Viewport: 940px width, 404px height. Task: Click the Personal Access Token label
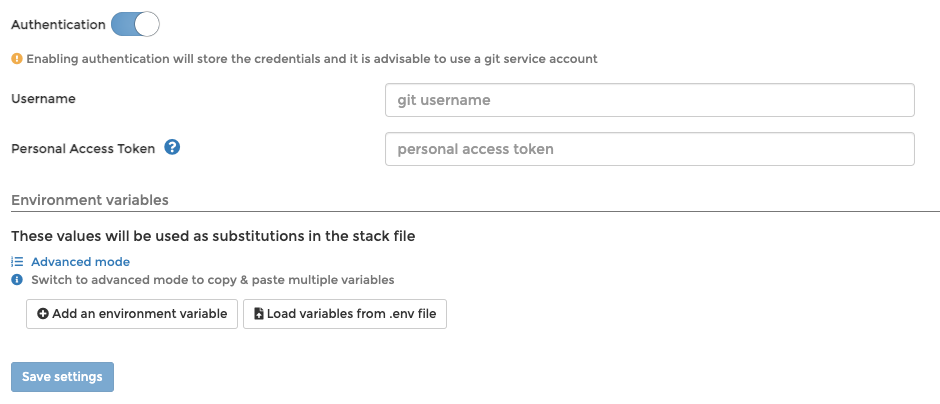click(83, 148)
